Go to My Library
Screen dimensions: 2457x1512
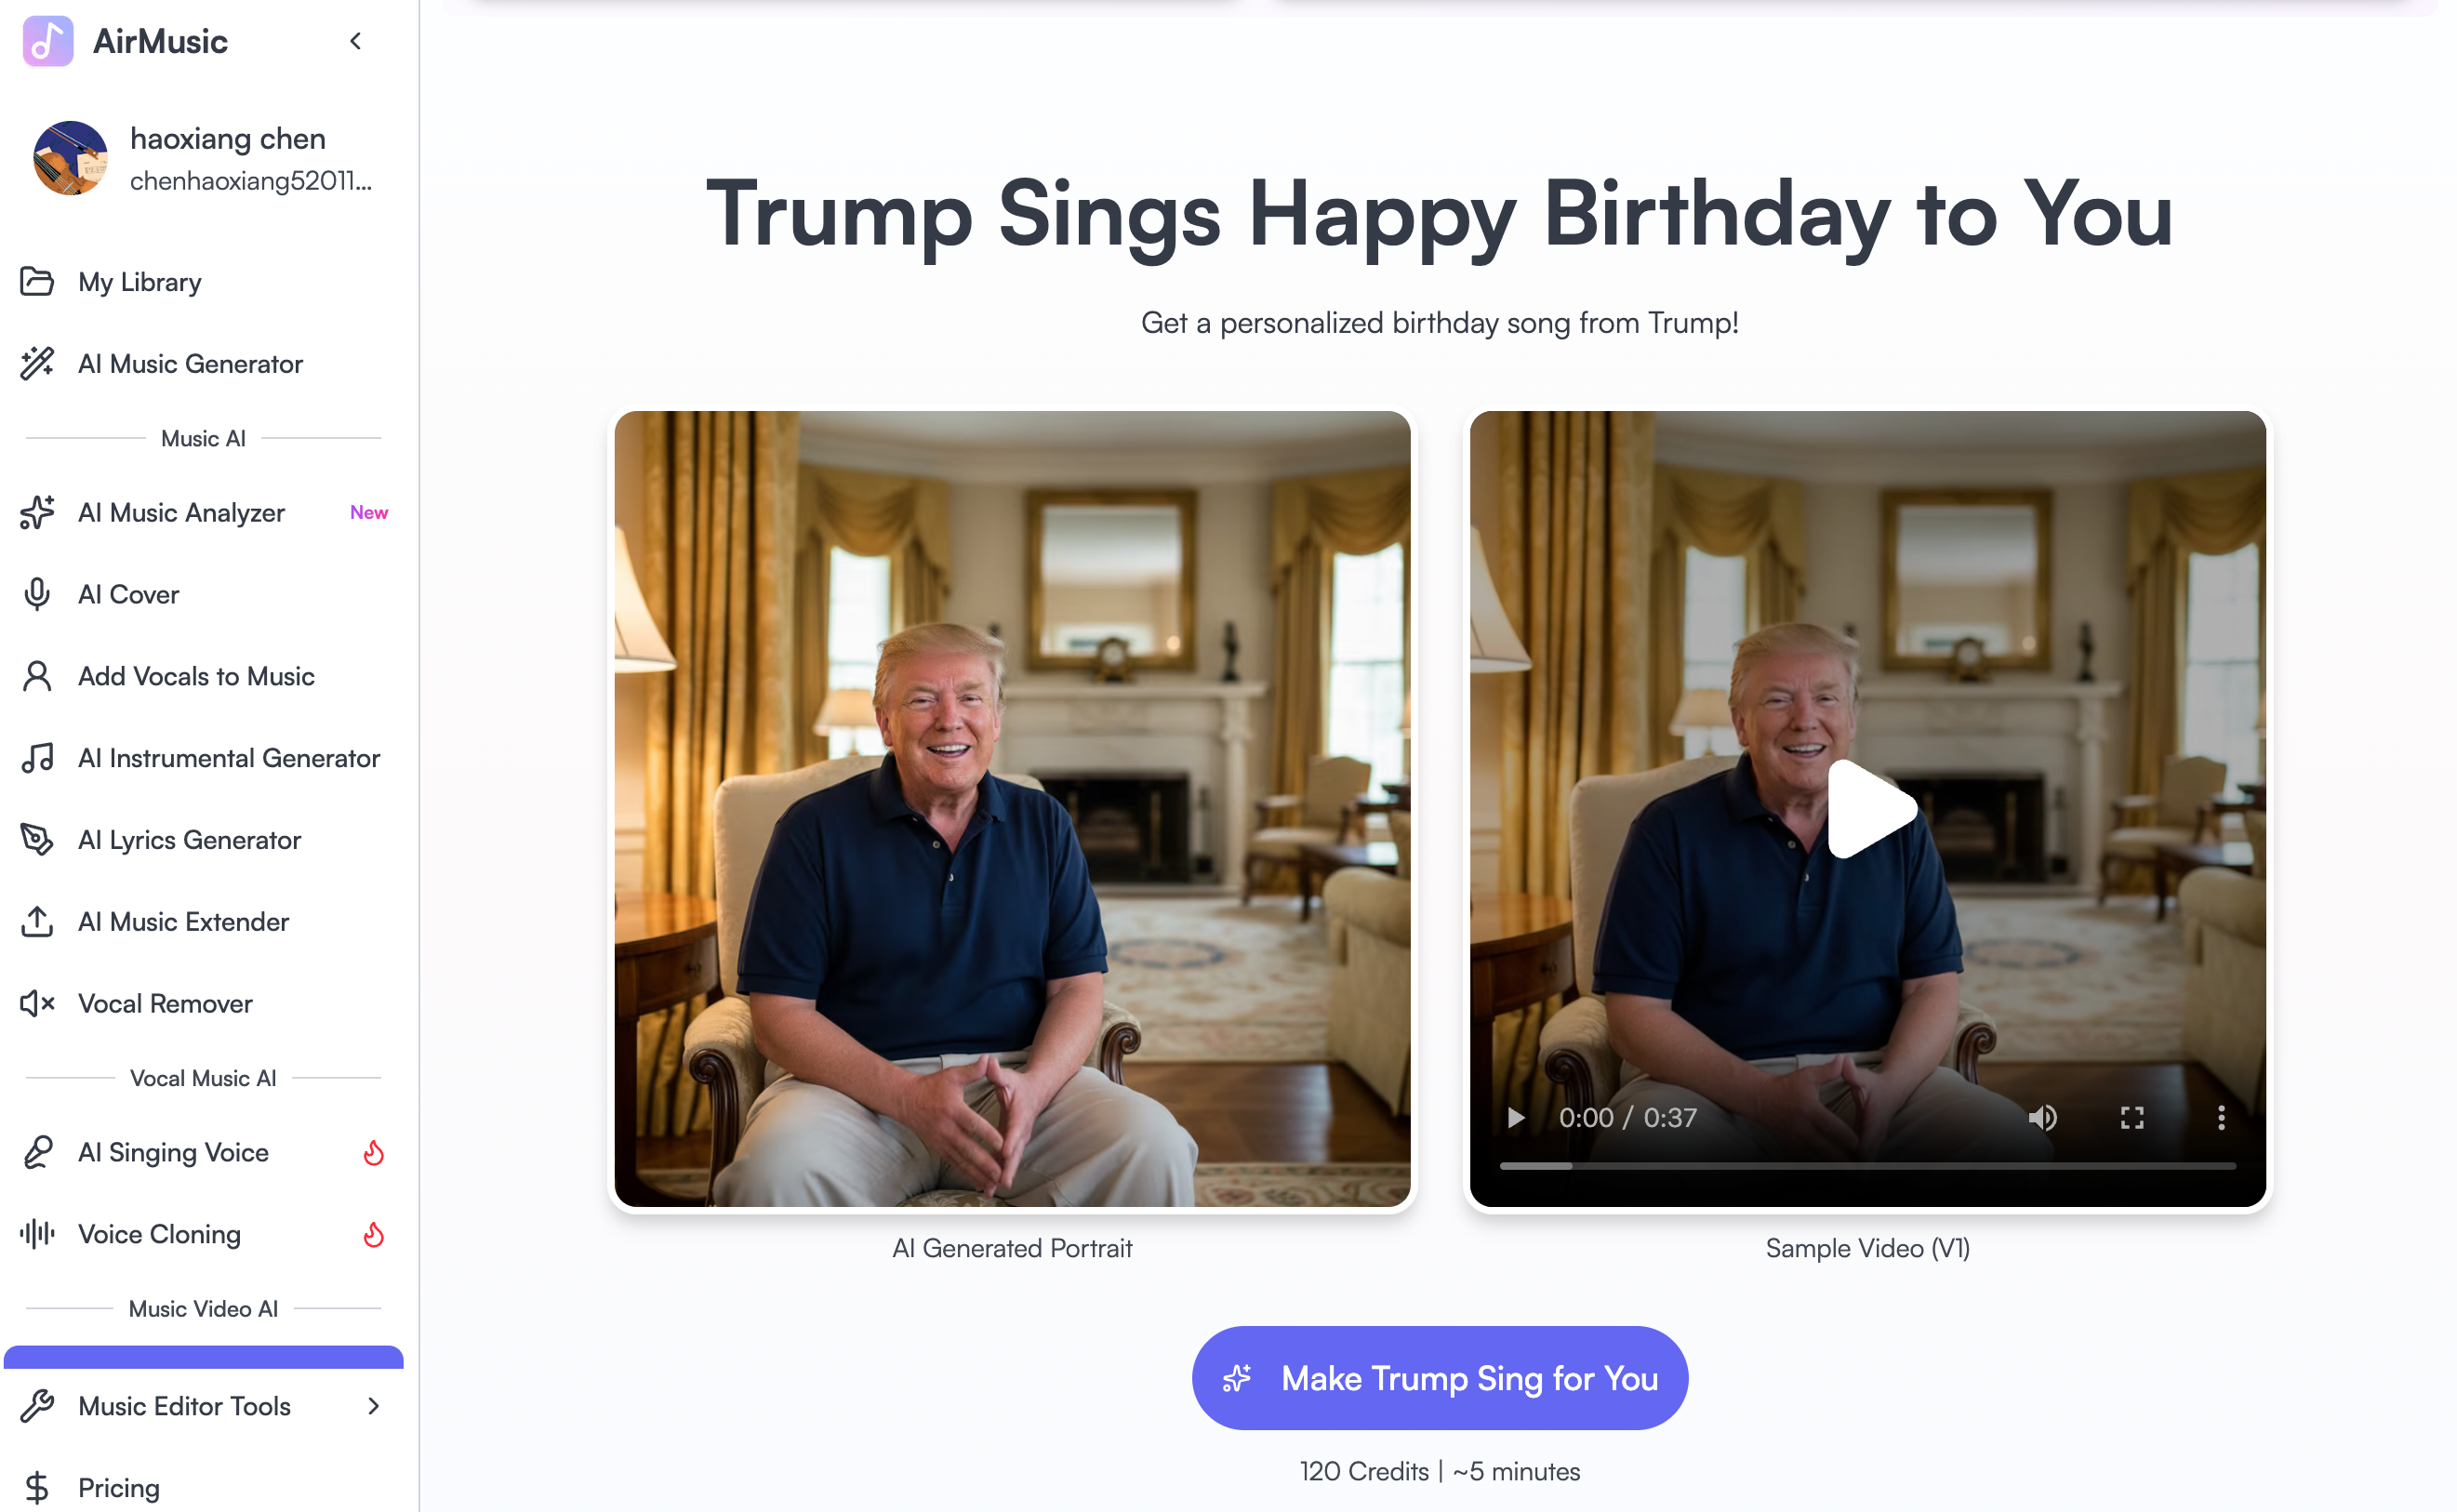[x=139, y=282]
